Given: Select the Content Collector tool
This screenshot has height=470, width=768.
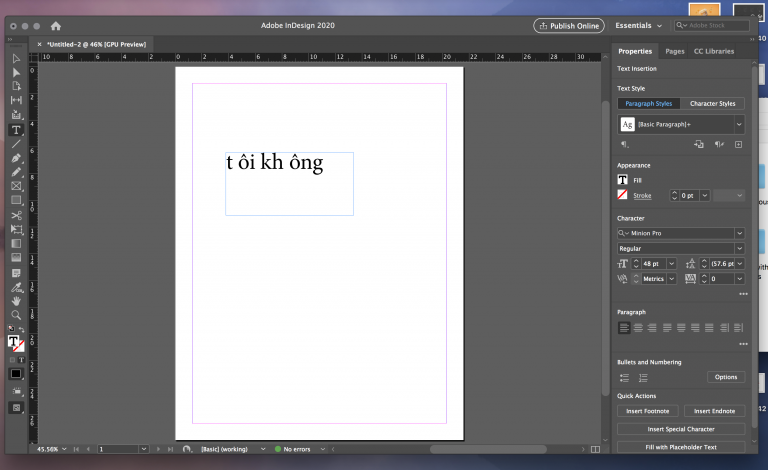Looking at the screenshot, I should [x=16, y=115].
